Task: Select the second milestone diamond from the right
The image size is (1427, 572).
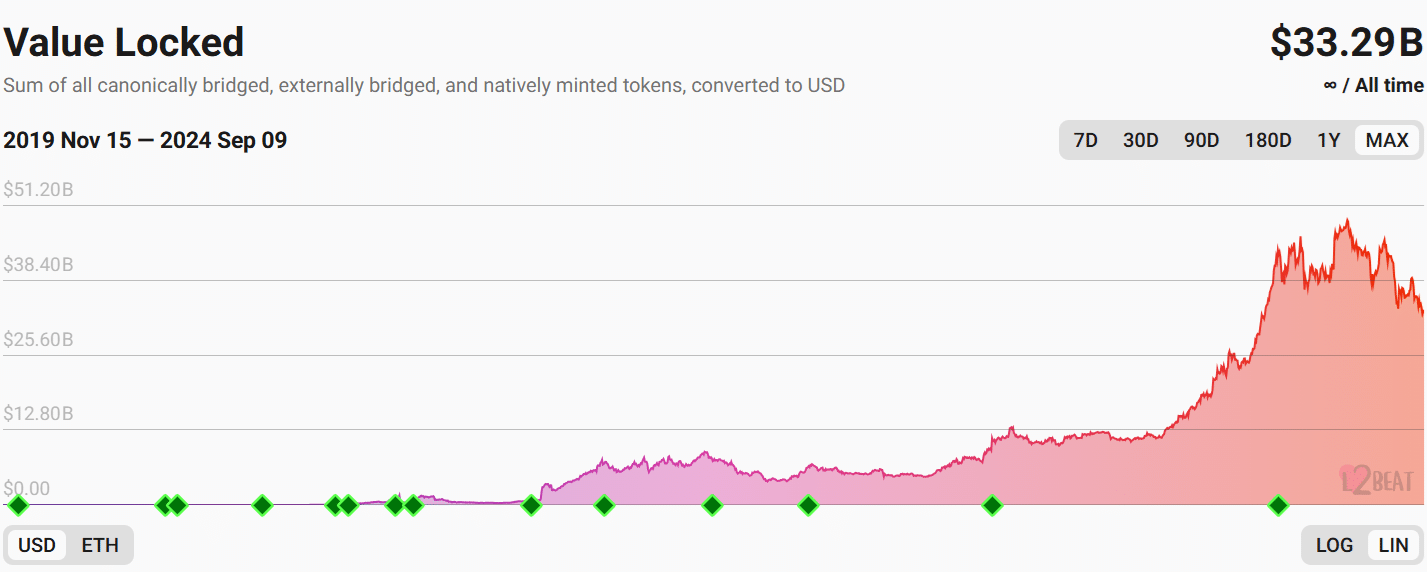Action: click(992, 505)
